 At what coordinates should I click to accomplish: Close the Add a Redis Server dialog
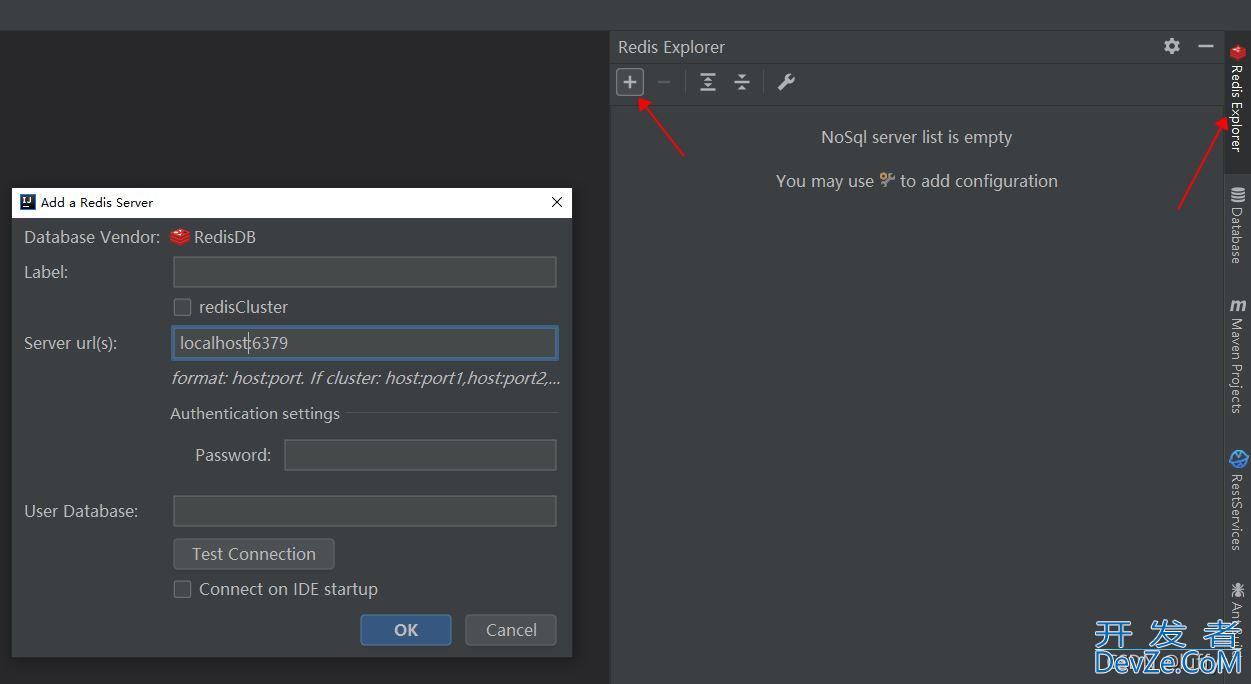557,202
